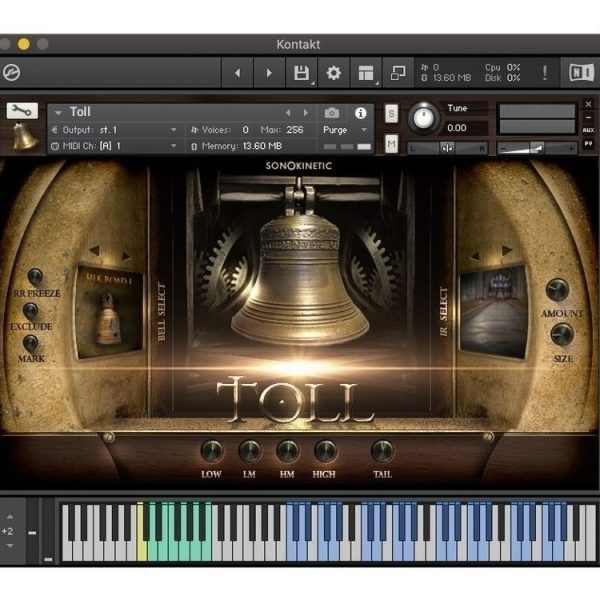Adjust the reverb Amount knob
This screenshot has width=600, height=600.
coord(557,290)
